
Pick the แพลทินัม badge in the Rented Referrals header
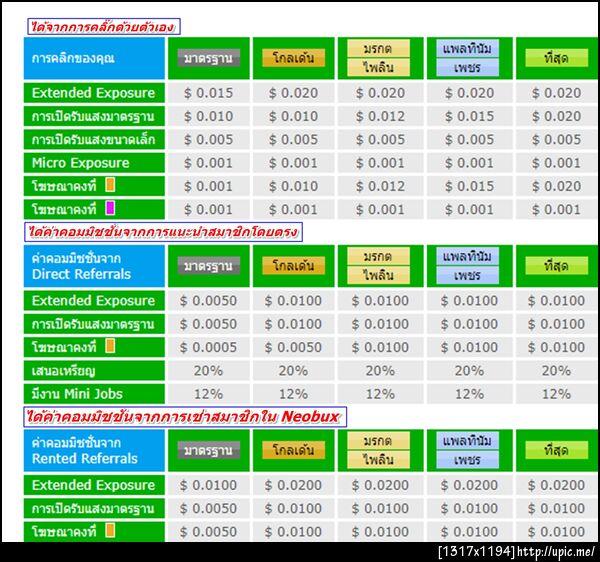tap(468, 441)
